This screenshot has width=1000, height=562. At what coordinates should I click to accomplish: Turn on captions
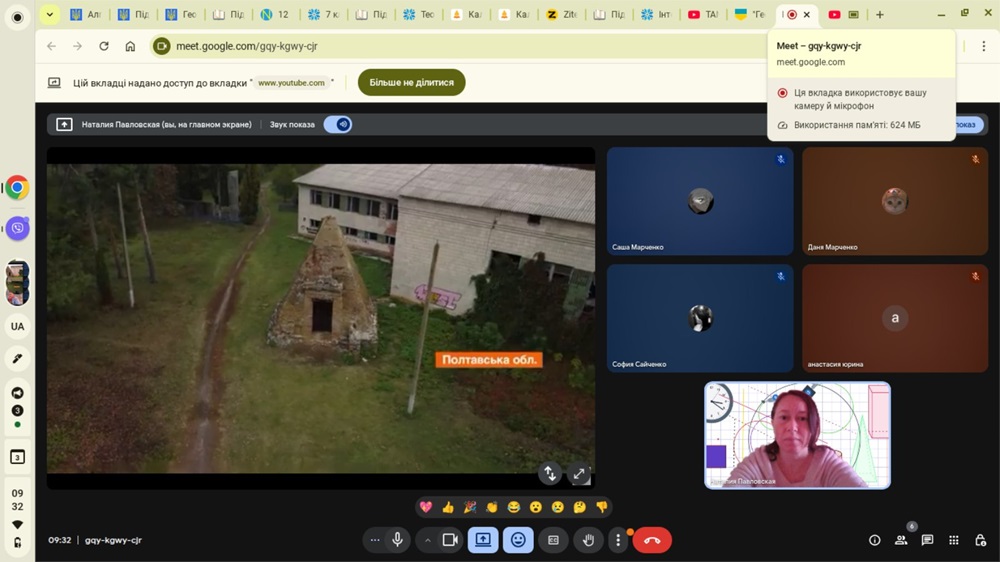(x=553, y=540)
